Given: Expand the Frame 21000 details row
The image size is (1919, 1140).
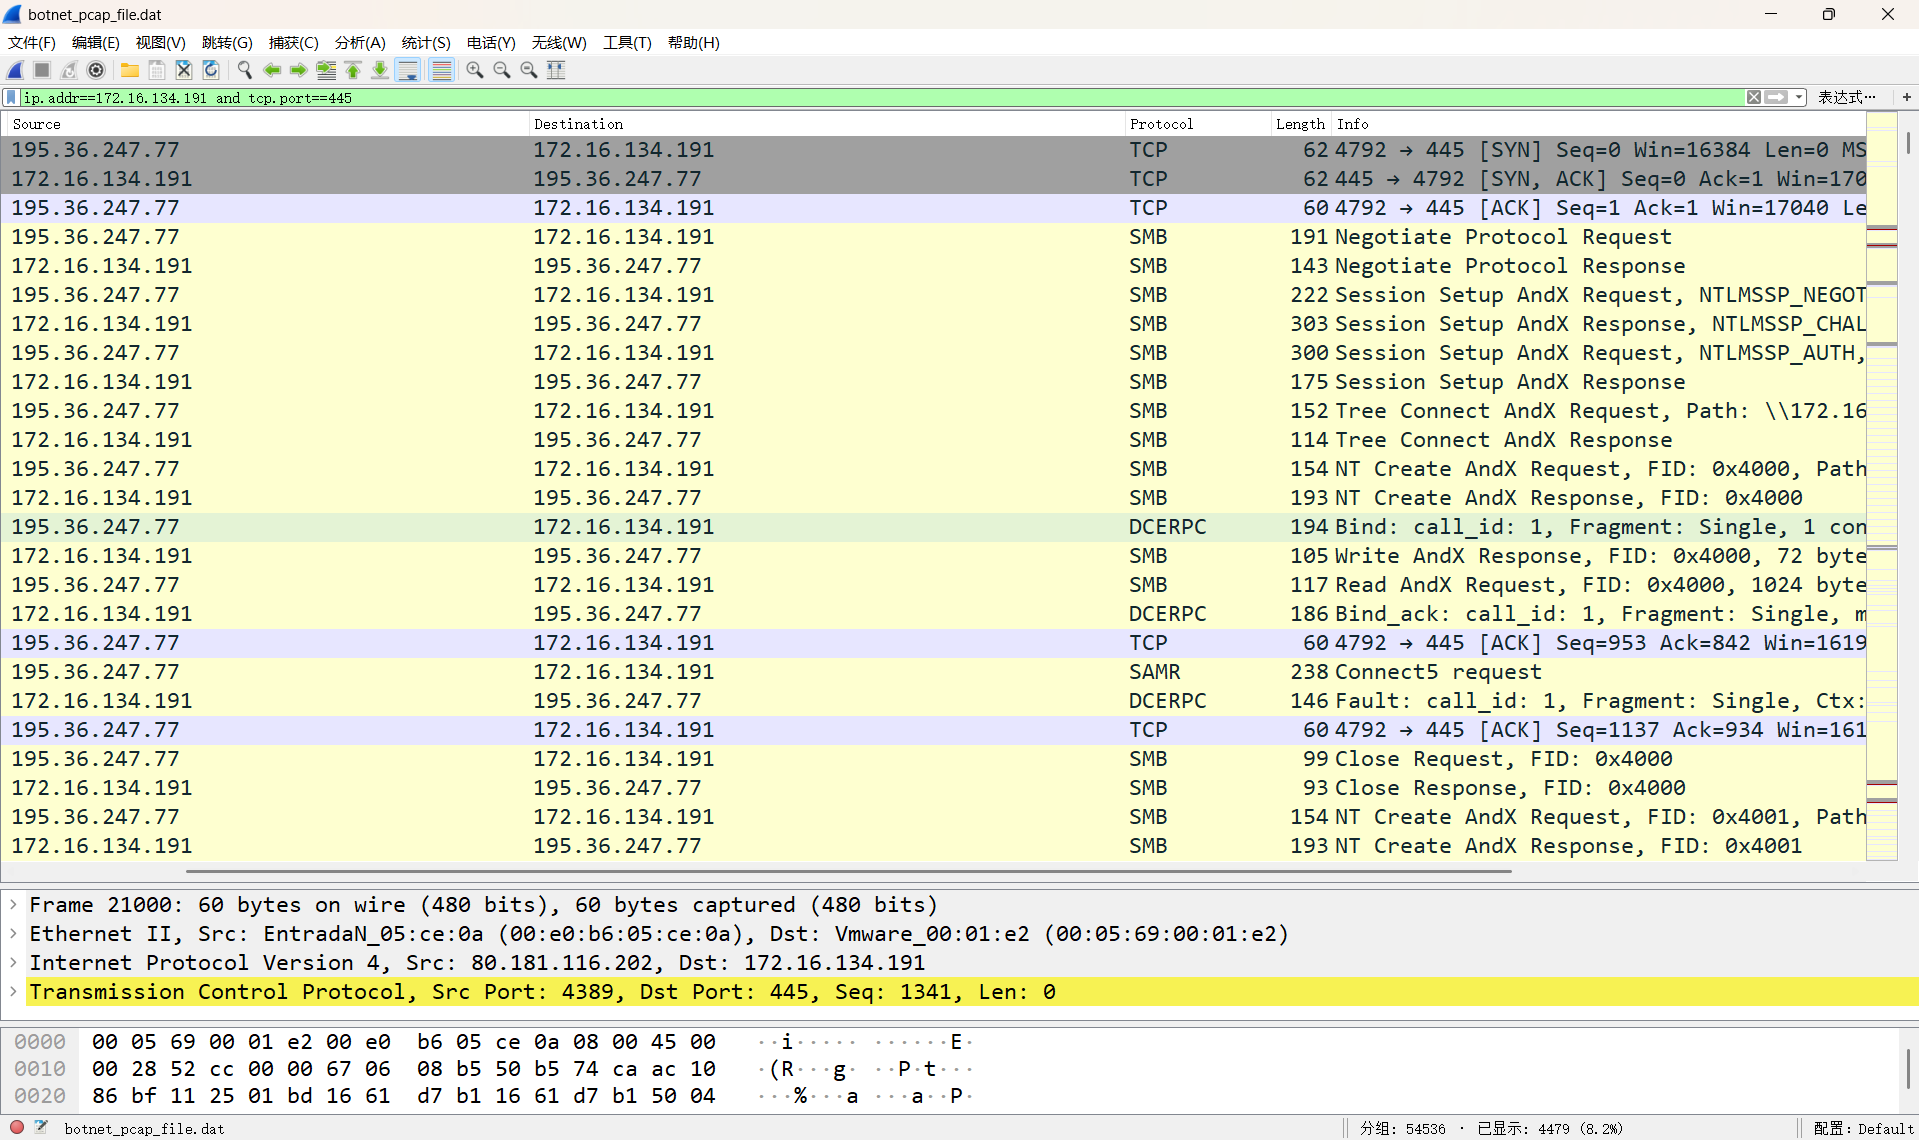Looking at the screenshot, I should coord(13,905).
